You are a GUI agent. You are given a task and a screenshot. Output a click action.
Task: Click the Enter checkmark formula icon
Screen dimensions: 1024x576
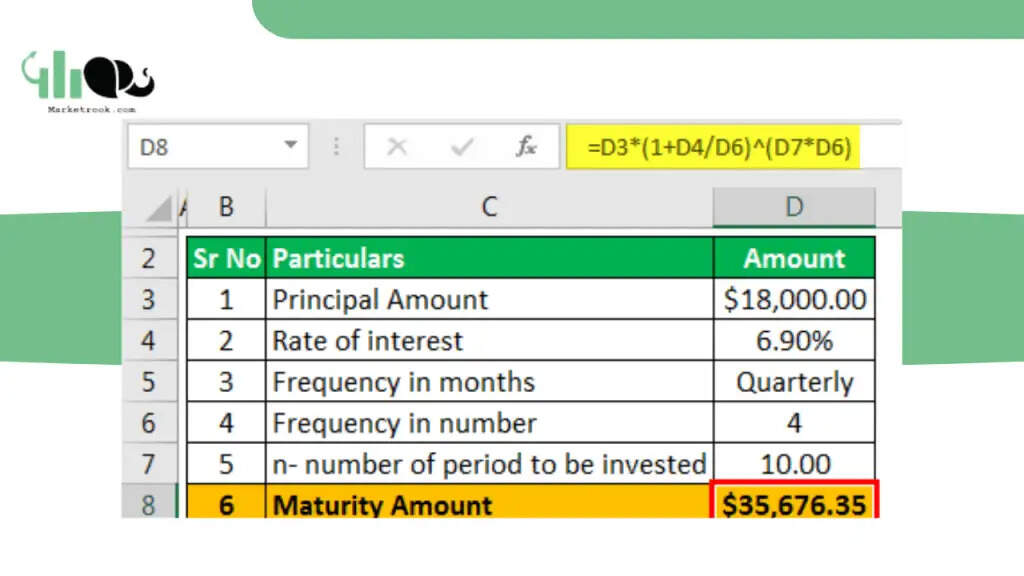(462, 147)
